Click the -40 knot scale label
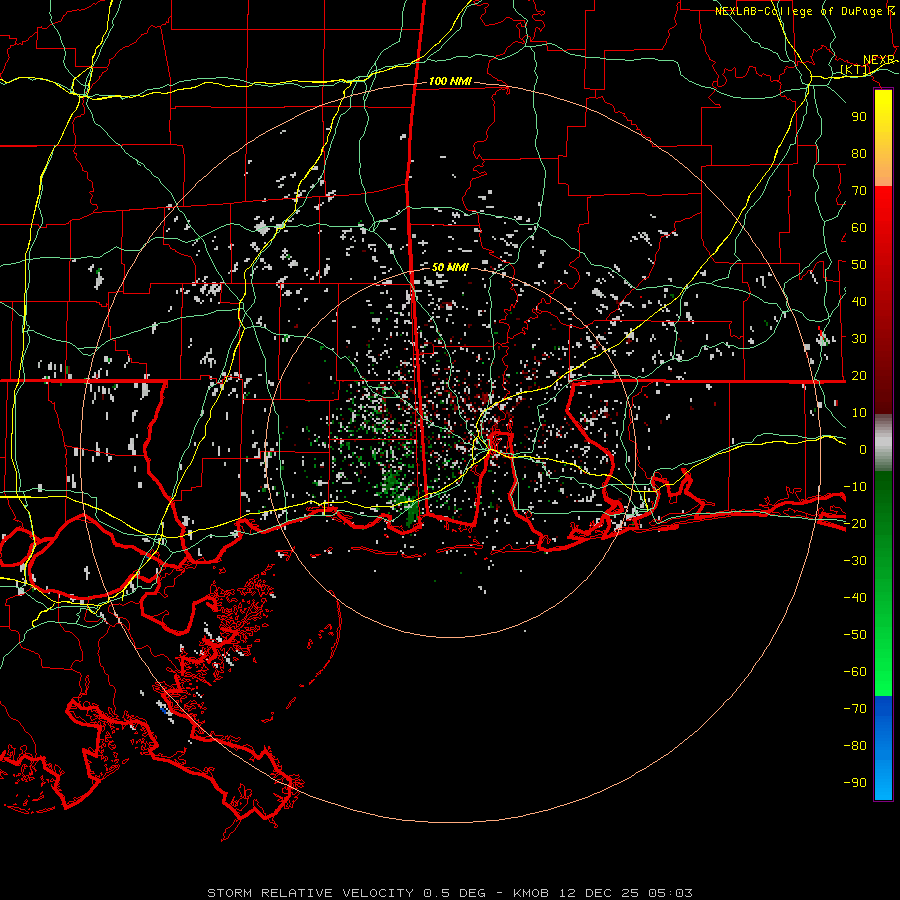This screenshot has height=900, width=900. tap(855, 598)
